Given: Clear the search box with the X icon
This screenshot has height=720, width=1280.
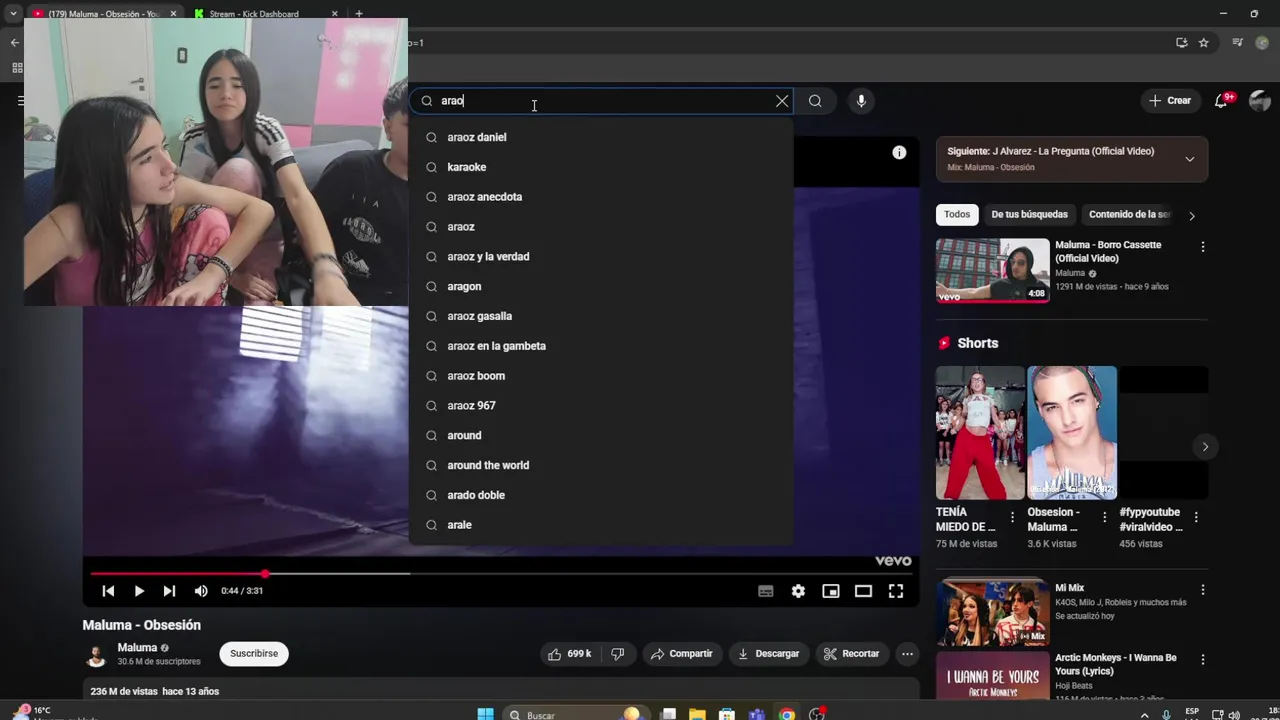Looking at the screenshot, I should coord(782,101).
